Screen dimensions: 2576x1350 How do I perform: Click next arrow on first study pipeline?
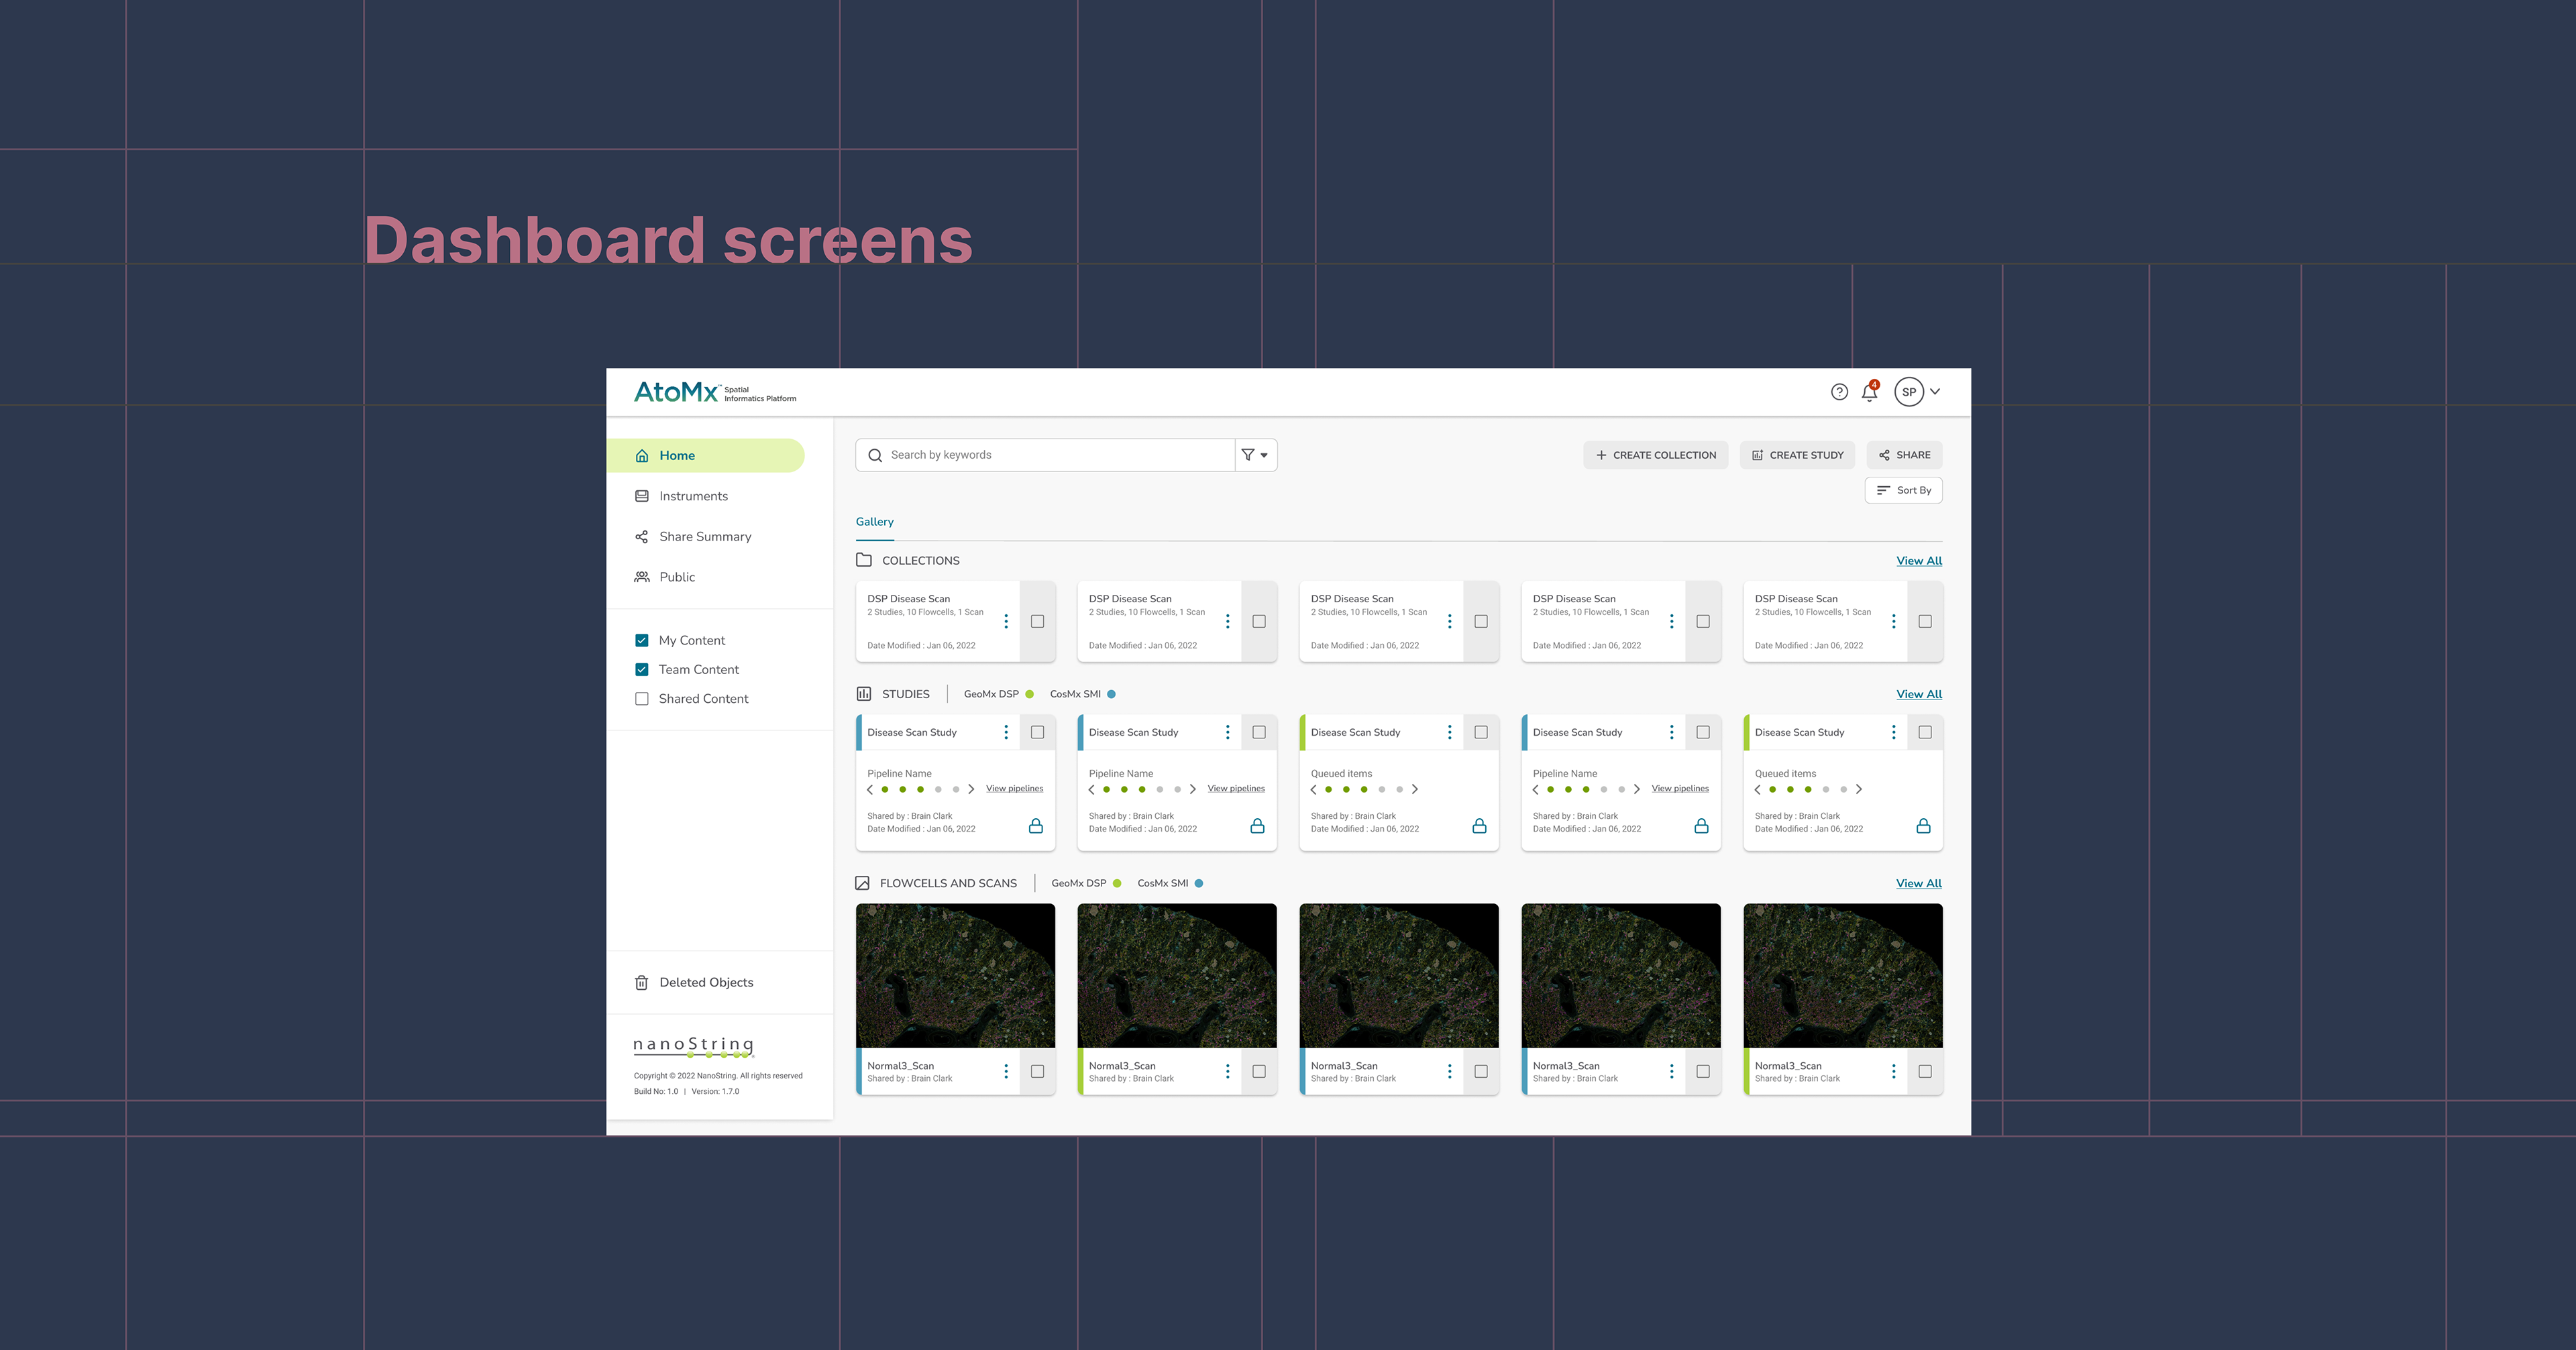point(971,789)
